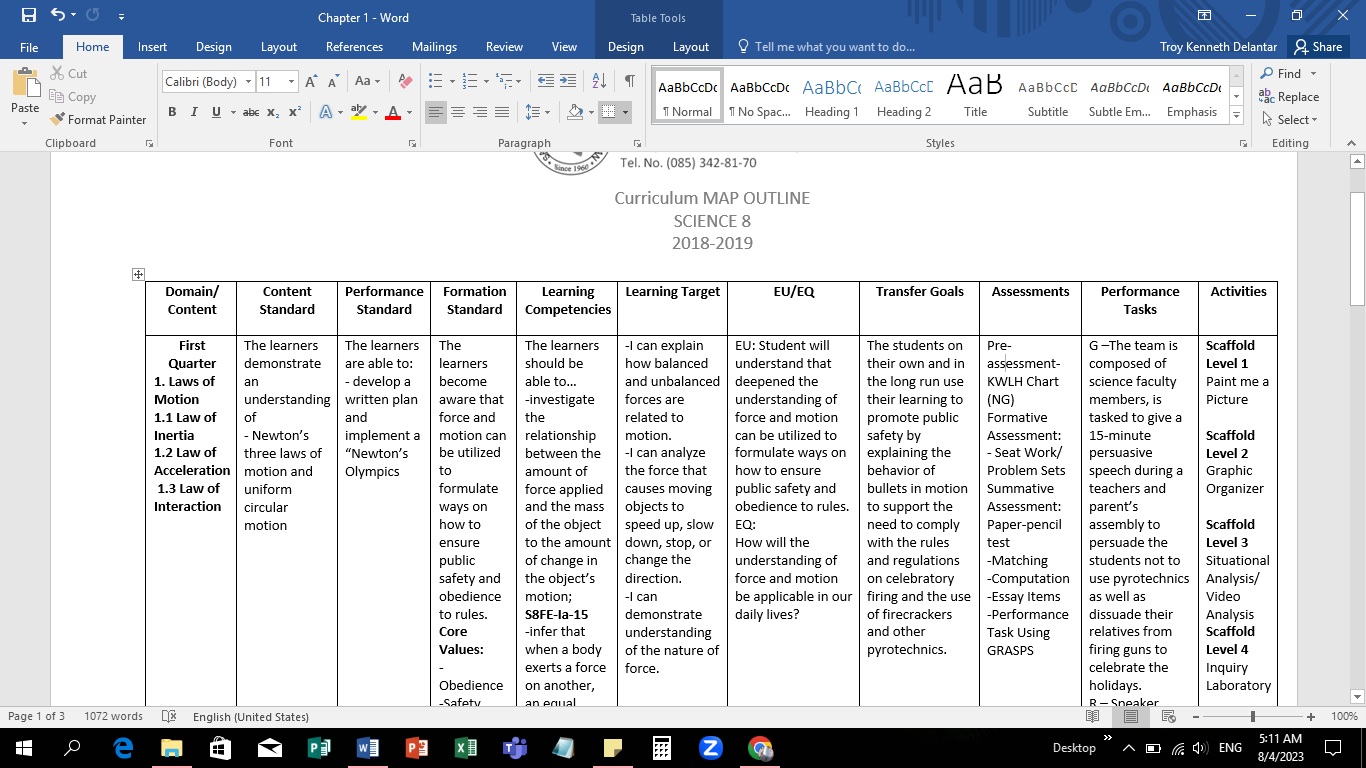Increase the paragraph indent
The width and height of the screenshot is (1366, 768).
[x=567, y=81]
